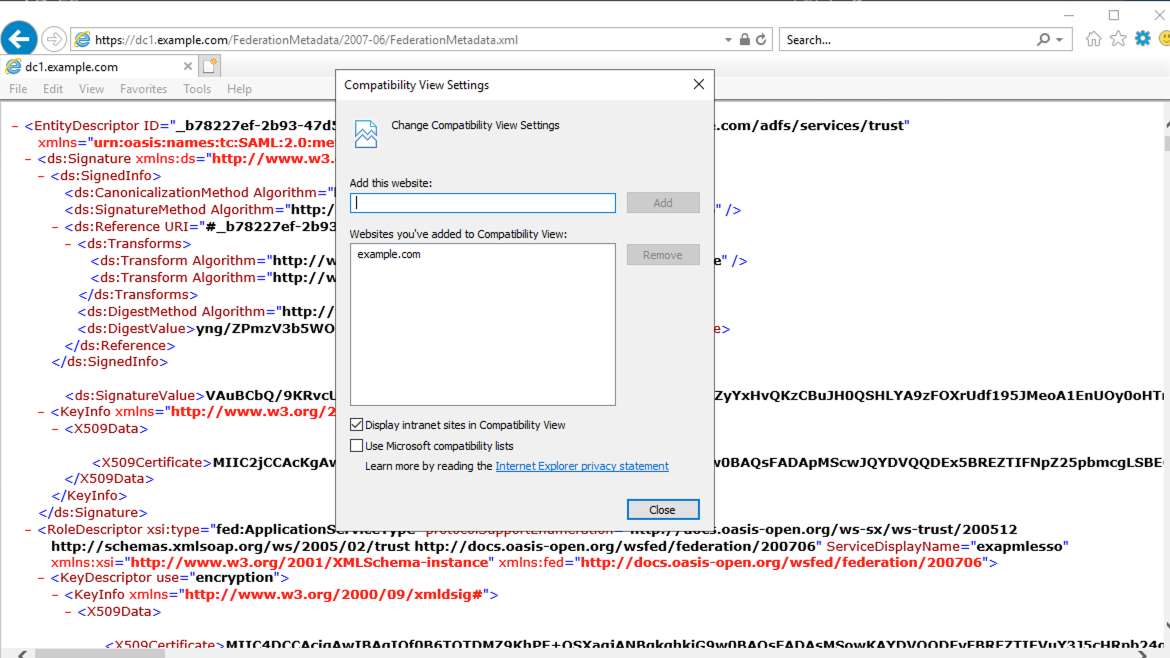Image resolution: width=1170 pixels, height=658 pixels.
Task: Collapse the ds:Transforms XML node
Action: tap(69, 244)
